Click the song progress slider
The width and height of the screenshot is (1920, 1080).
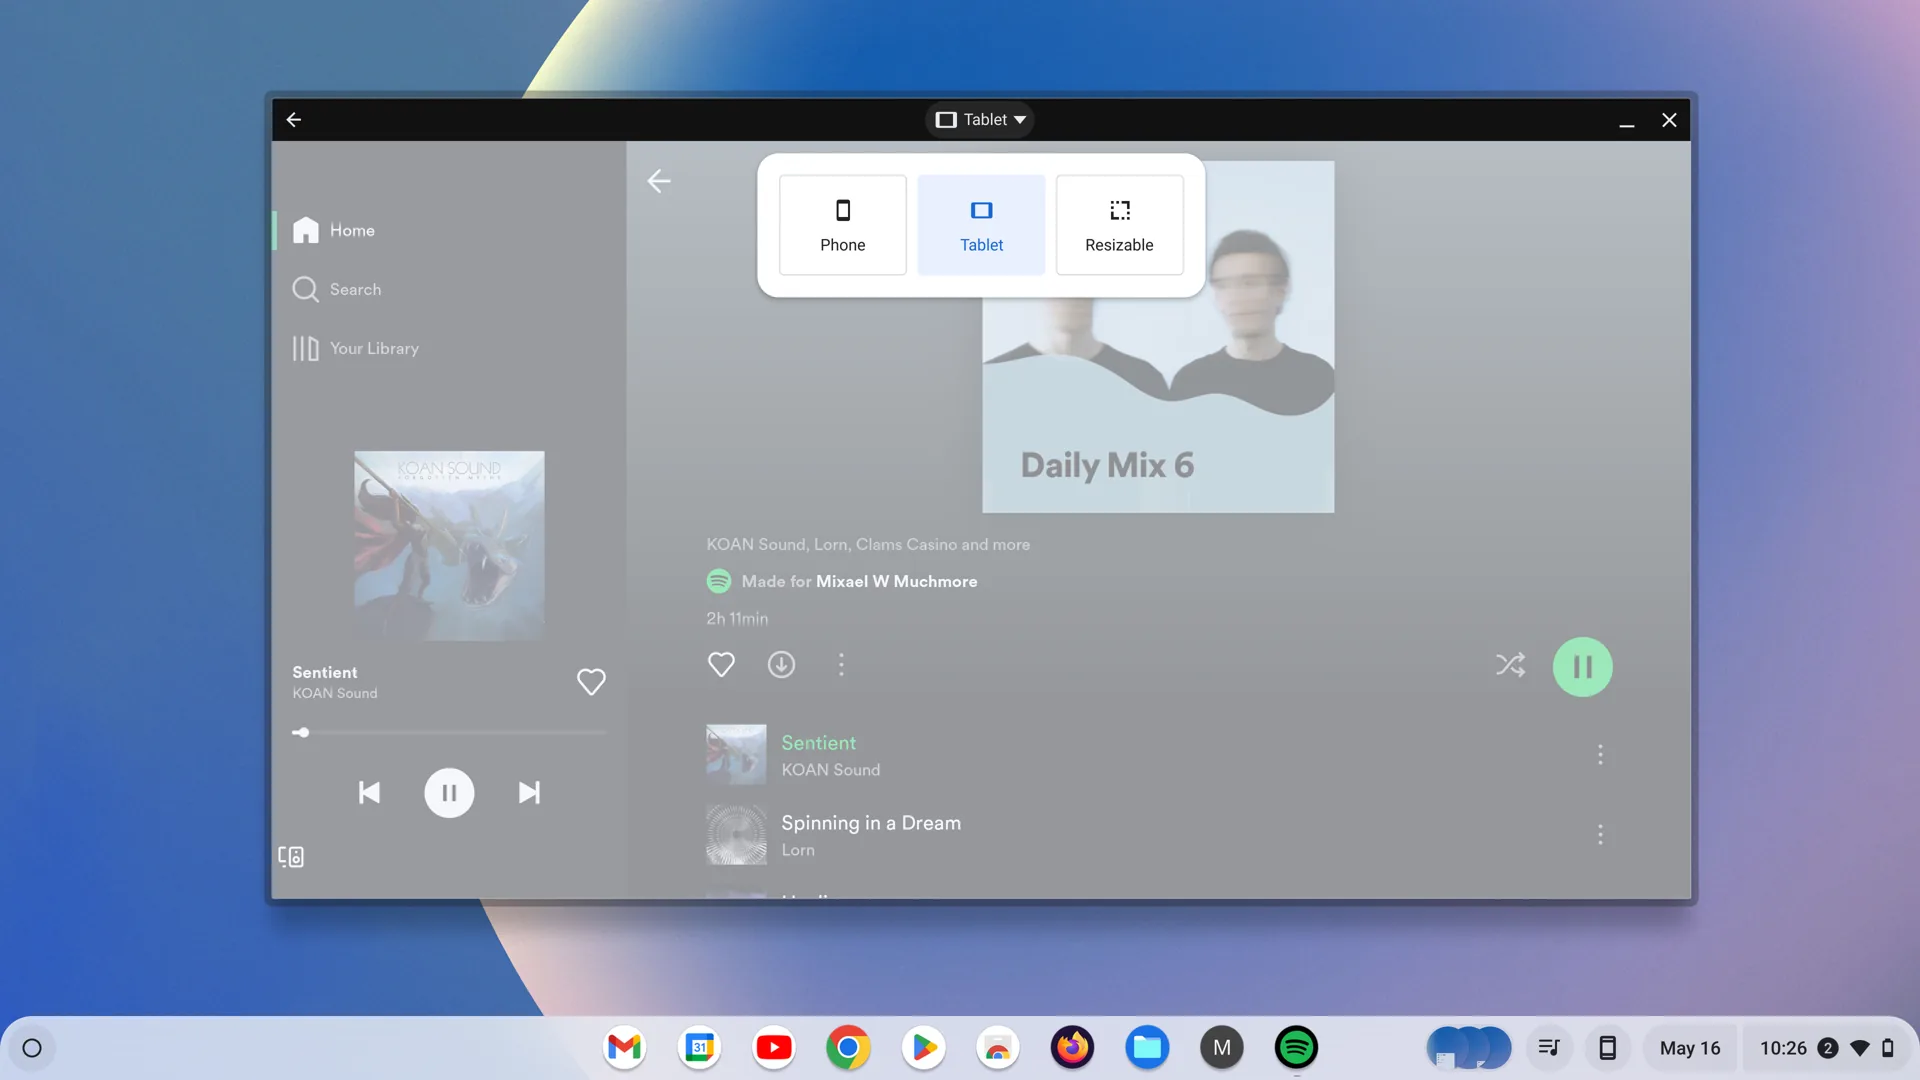449,733
